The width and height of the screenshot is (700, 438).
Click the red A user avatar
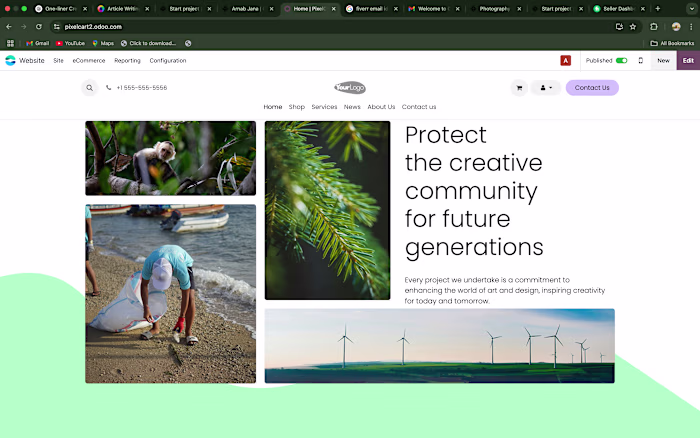[566, 60]
